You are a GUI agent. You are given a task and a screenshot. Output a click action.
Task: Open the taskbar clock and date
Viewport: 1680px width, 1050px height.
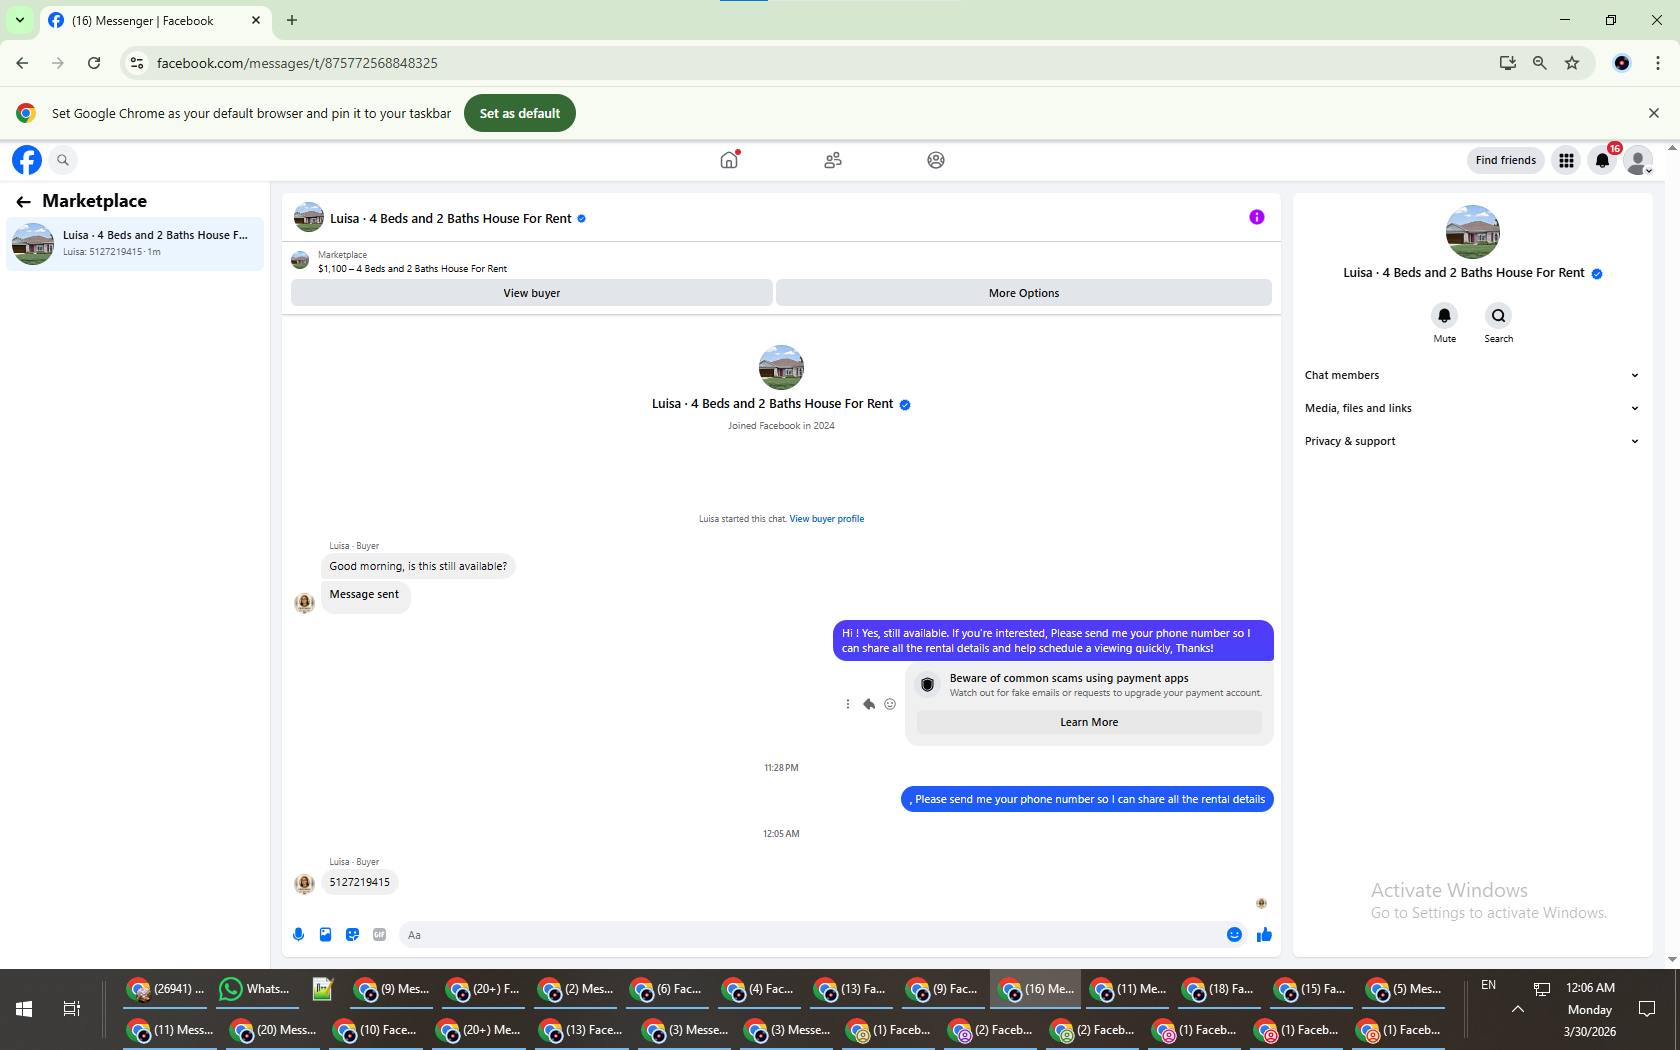[1590, 1009]
